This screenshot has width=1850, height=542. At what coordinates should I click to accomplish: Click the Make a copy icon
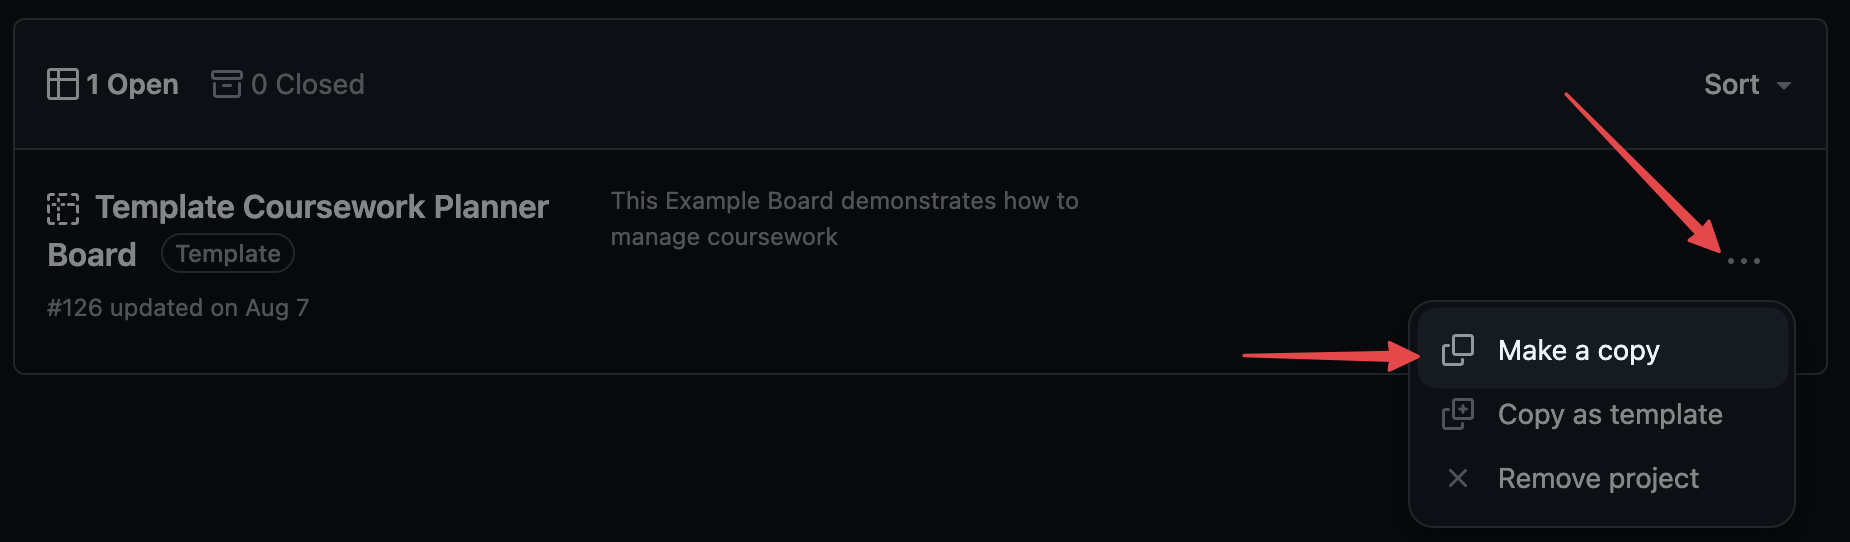[x=1458, y=350]
